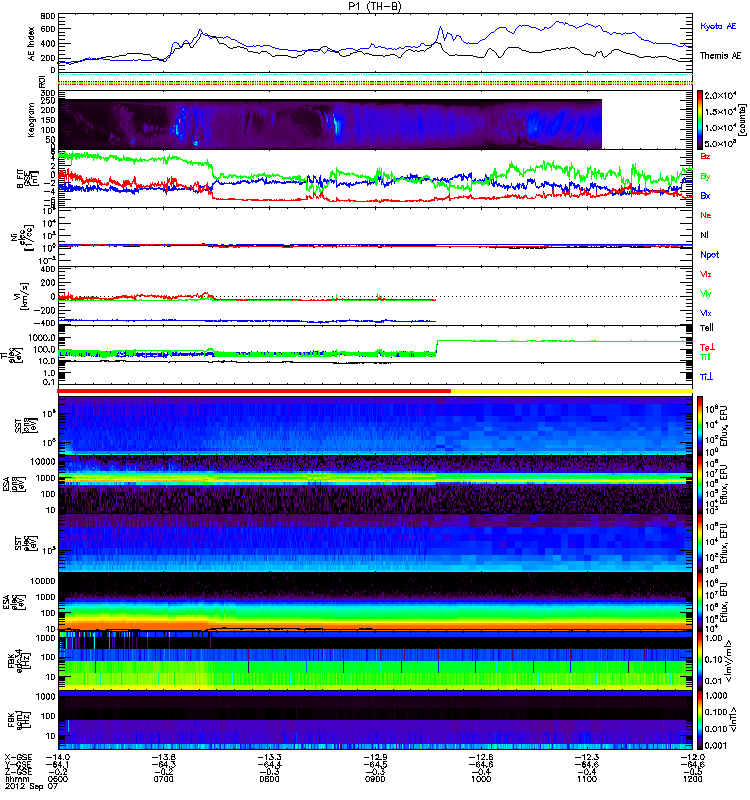Click the Kyoto AE peak near 1100

559,22
